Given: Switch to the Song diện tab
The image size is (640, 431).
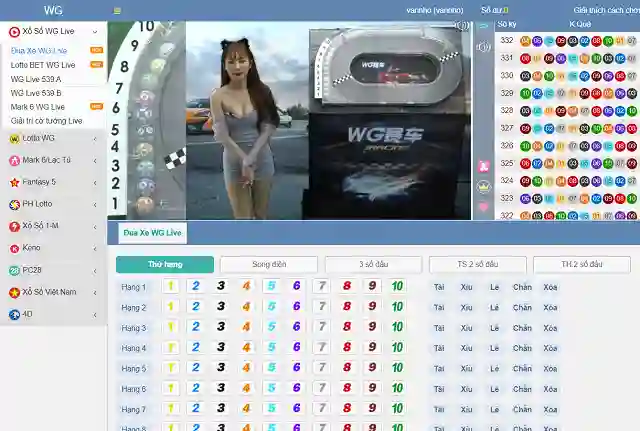Looking at the screenshot, I should (x=269, y=264).
